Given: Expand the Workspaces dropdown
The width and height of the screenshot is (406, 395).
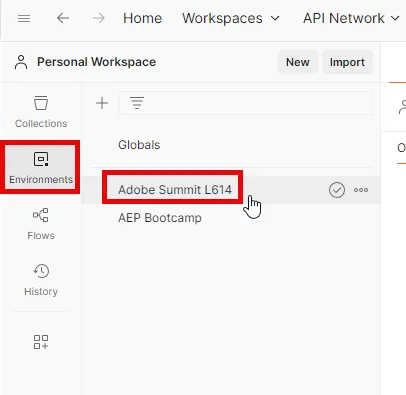Looking at the screenshot, I should tap(231, 18).
